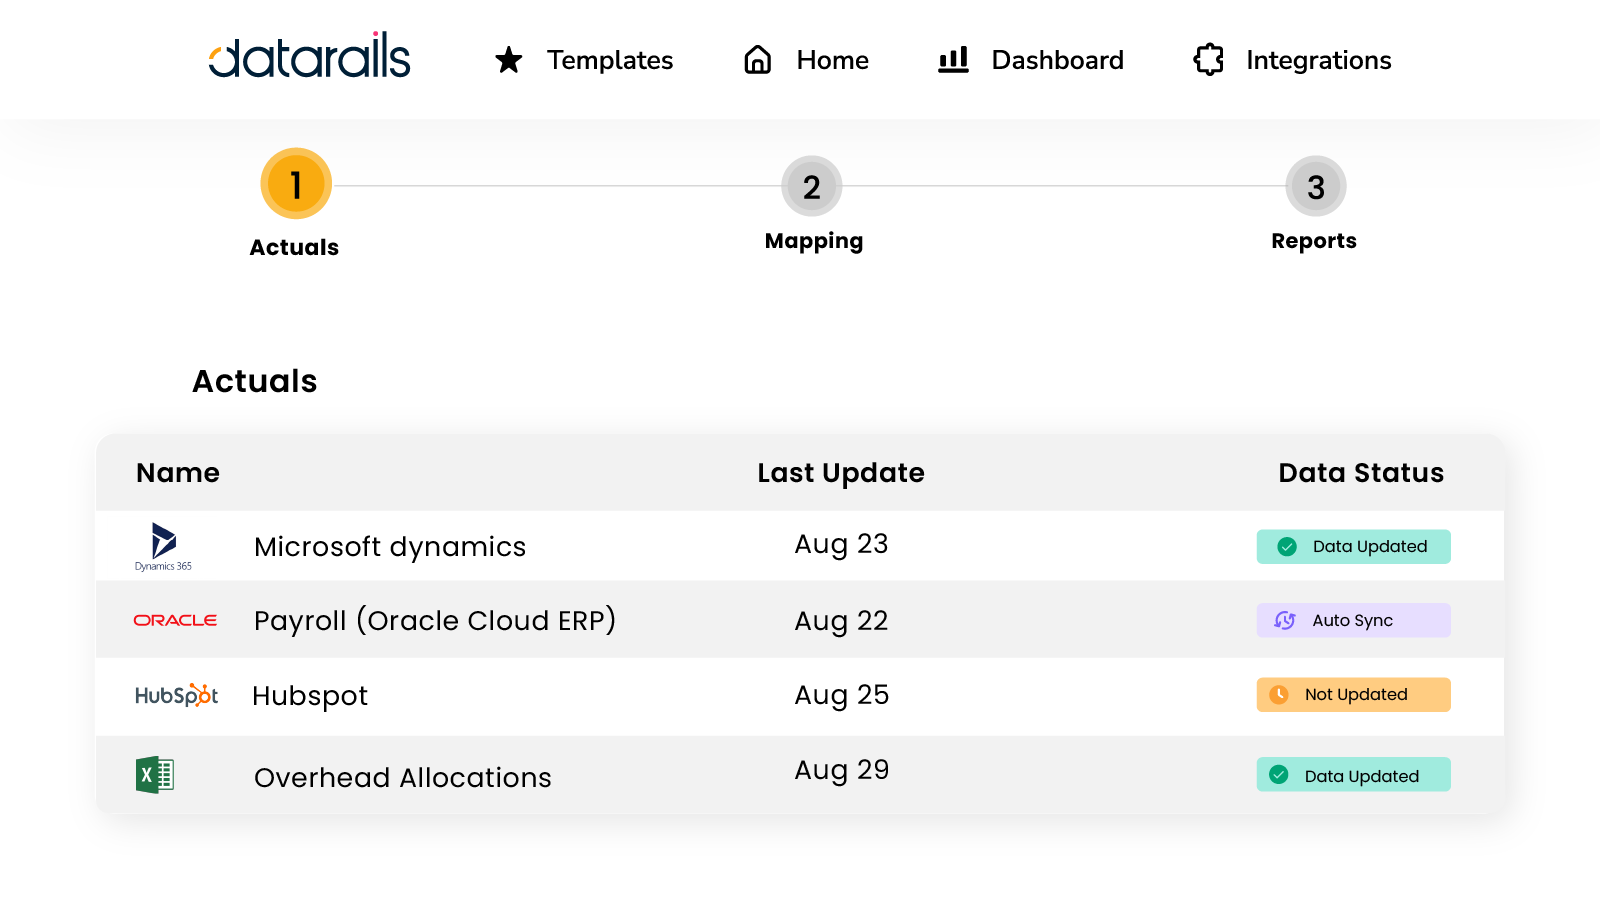Click the Last Update column header
1600x901 pixels.
click(x=840, y=473)
